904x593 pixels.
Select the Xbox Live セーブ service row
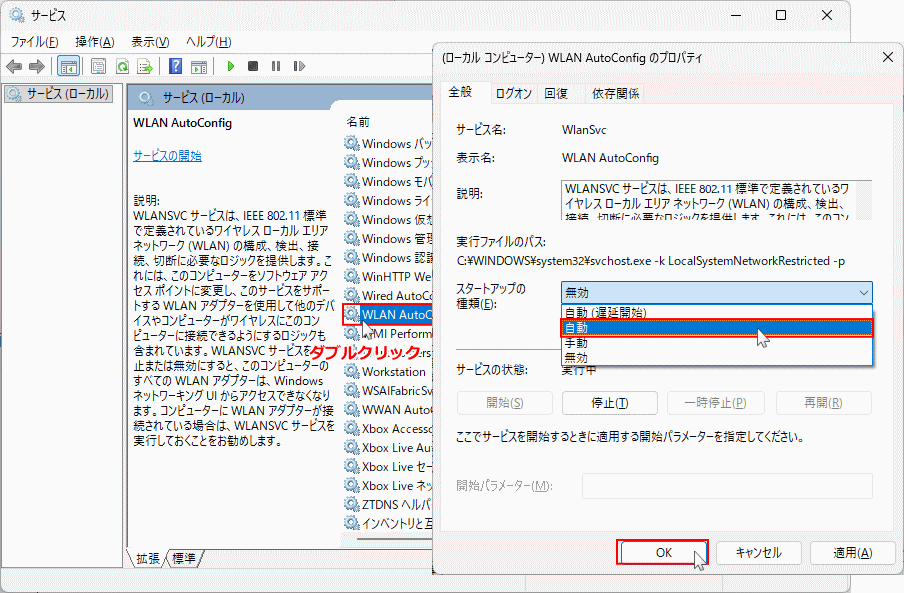(388, 467)
